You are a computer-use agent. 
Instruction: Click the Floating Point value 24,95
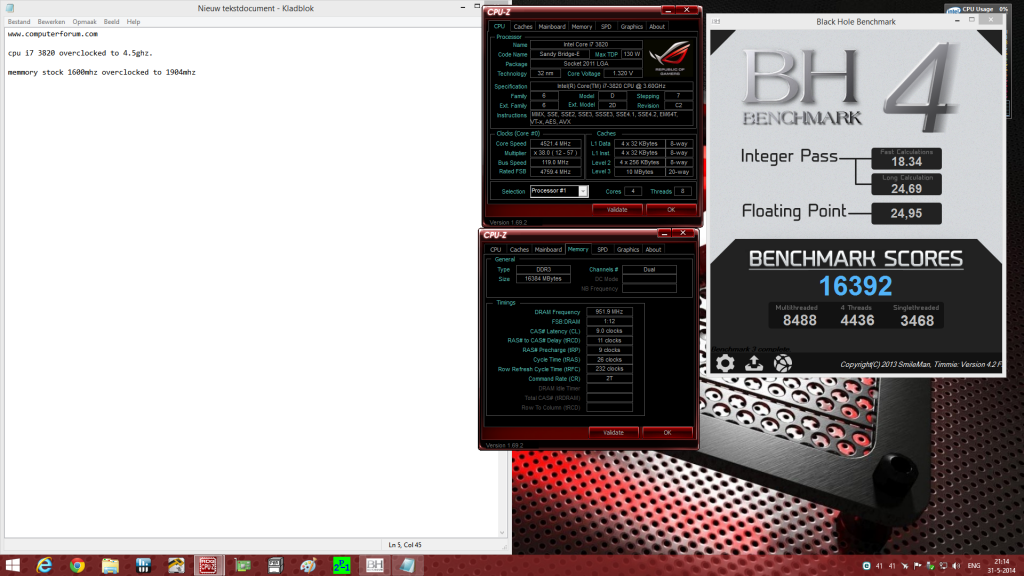coord(906,213)
